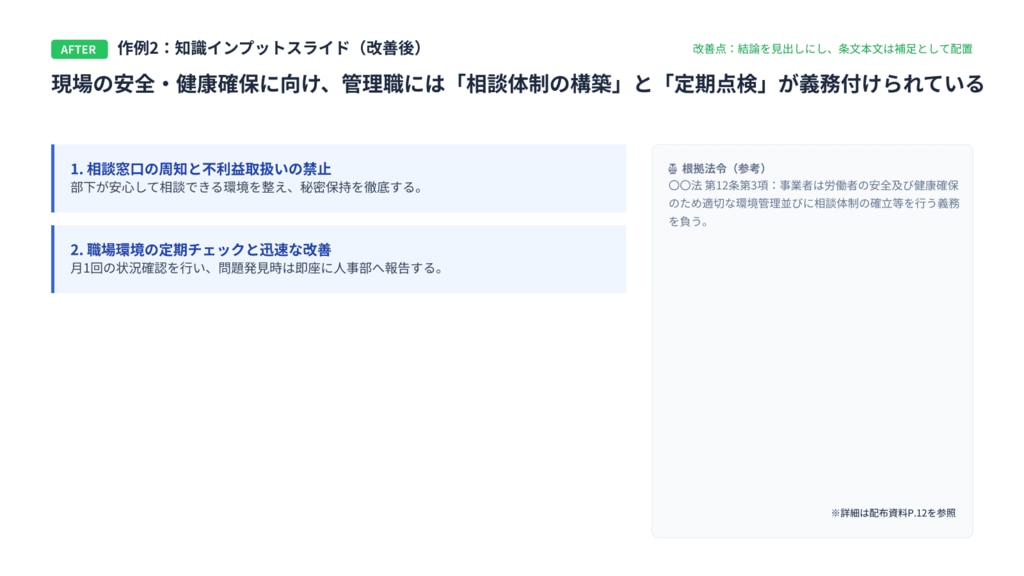The height and width of the screenshot is (576, 1024).
Task: Click the '根拠法令（参考）' label
Action: (724, 168)
